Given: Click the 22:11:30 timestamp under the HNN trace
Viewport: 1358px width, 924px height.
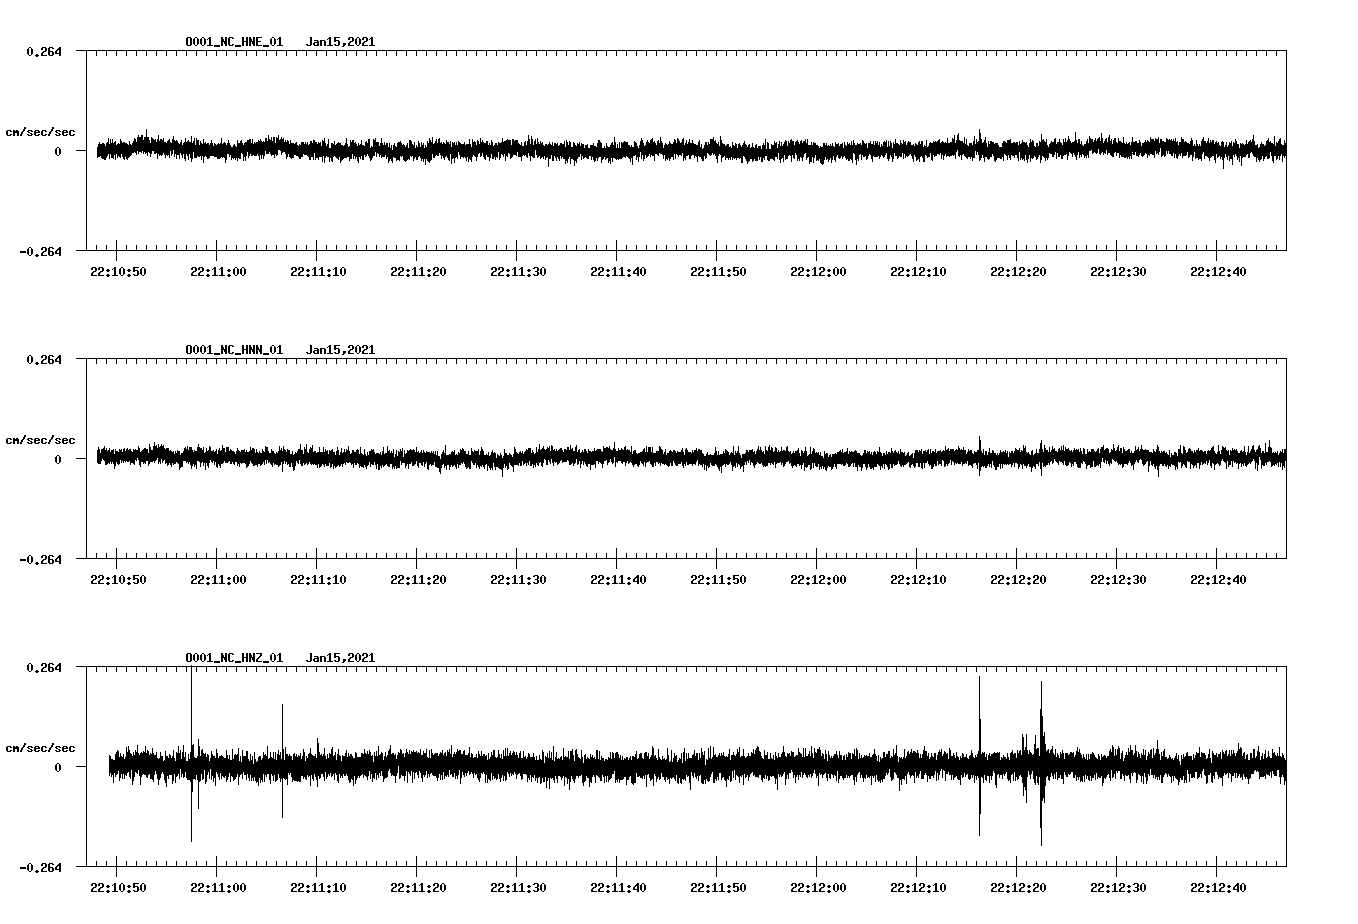Looking at the screenshot, I should point(518,577).
